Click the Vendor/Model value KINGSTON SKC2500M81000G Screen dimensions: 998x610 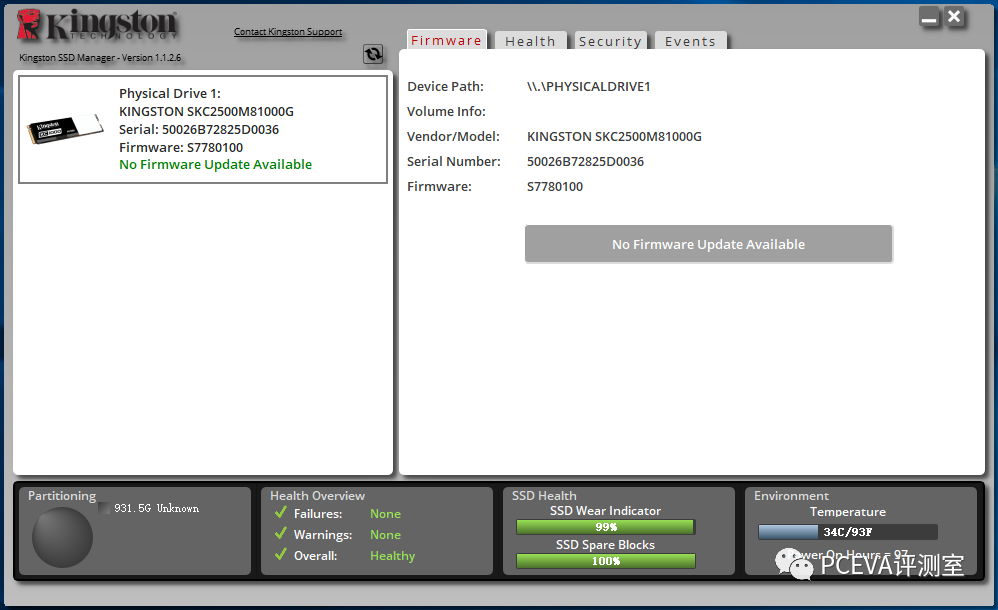(614, 136)
